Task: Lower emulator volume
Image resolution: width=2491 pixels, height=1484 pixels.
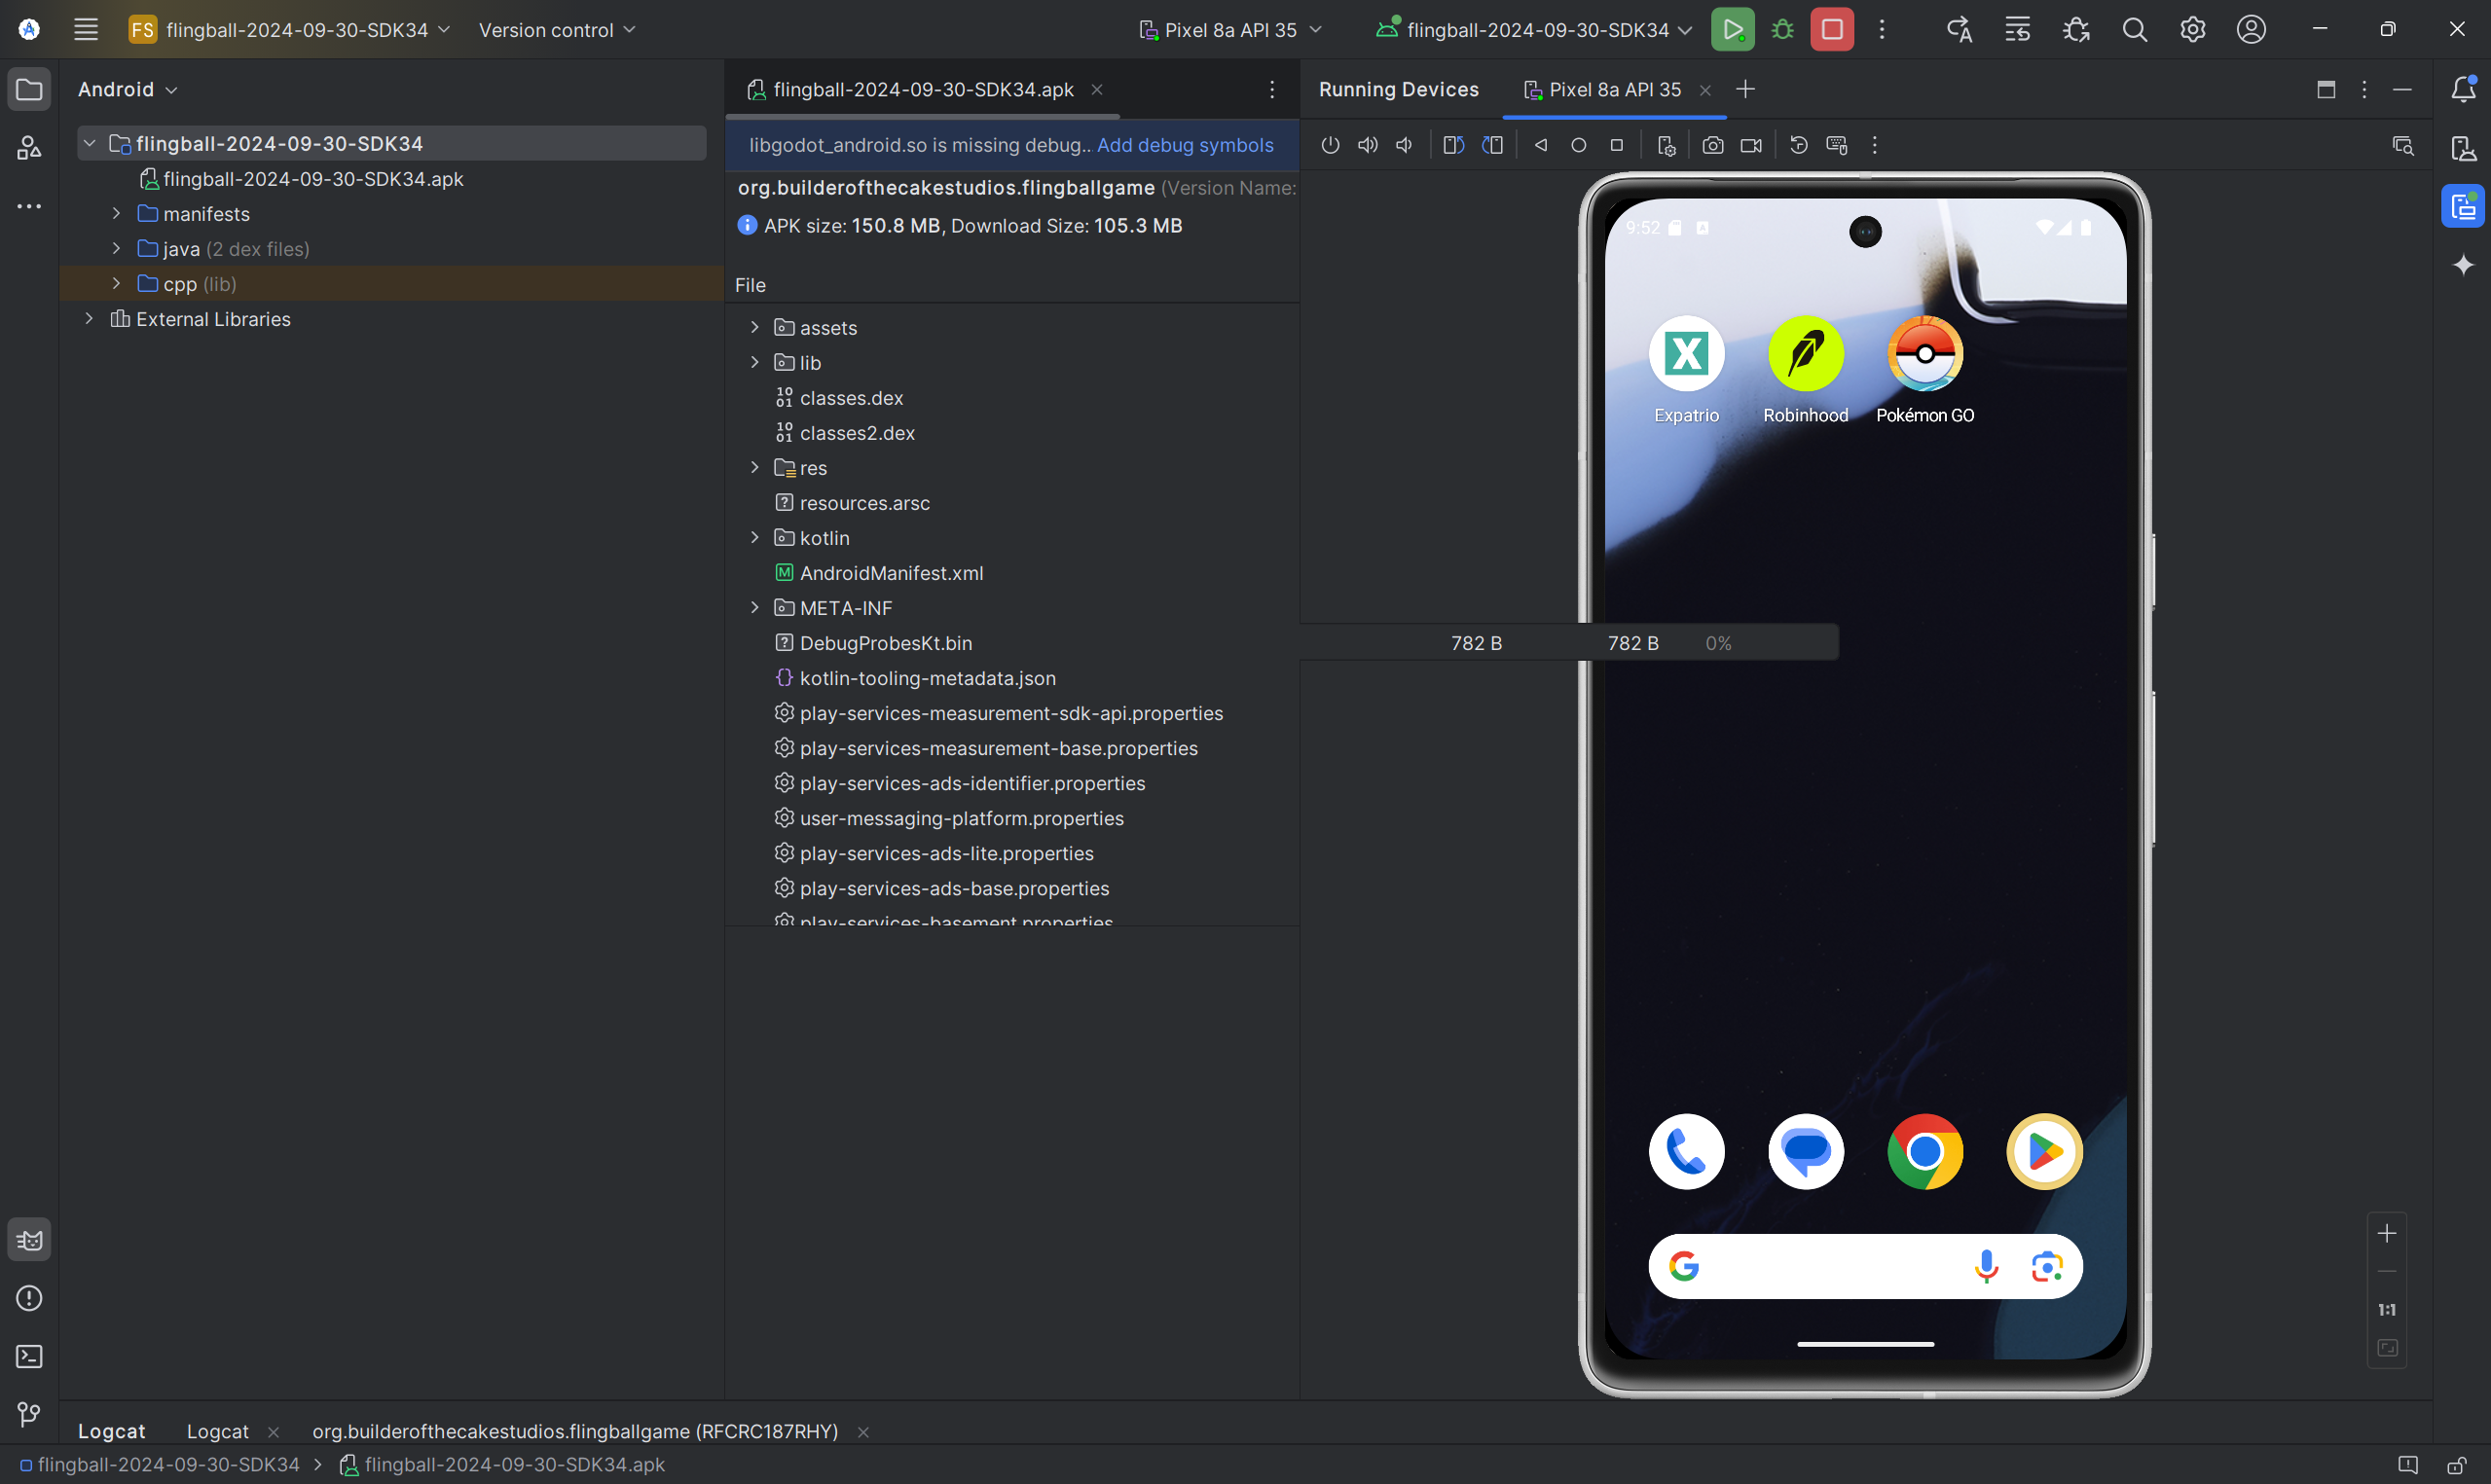Action: click(1405, 146)
